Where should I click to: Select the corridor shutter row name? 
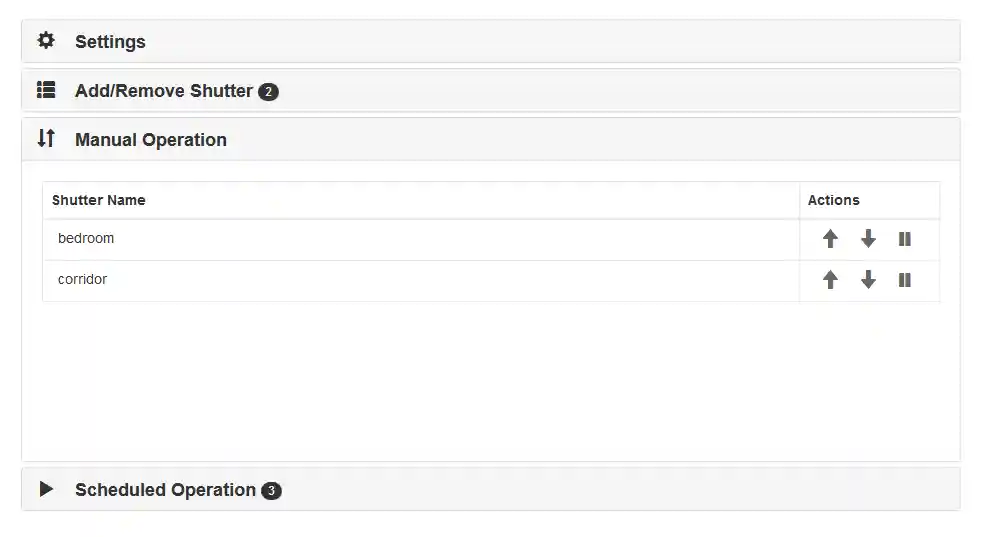click(x=82, y=279)
